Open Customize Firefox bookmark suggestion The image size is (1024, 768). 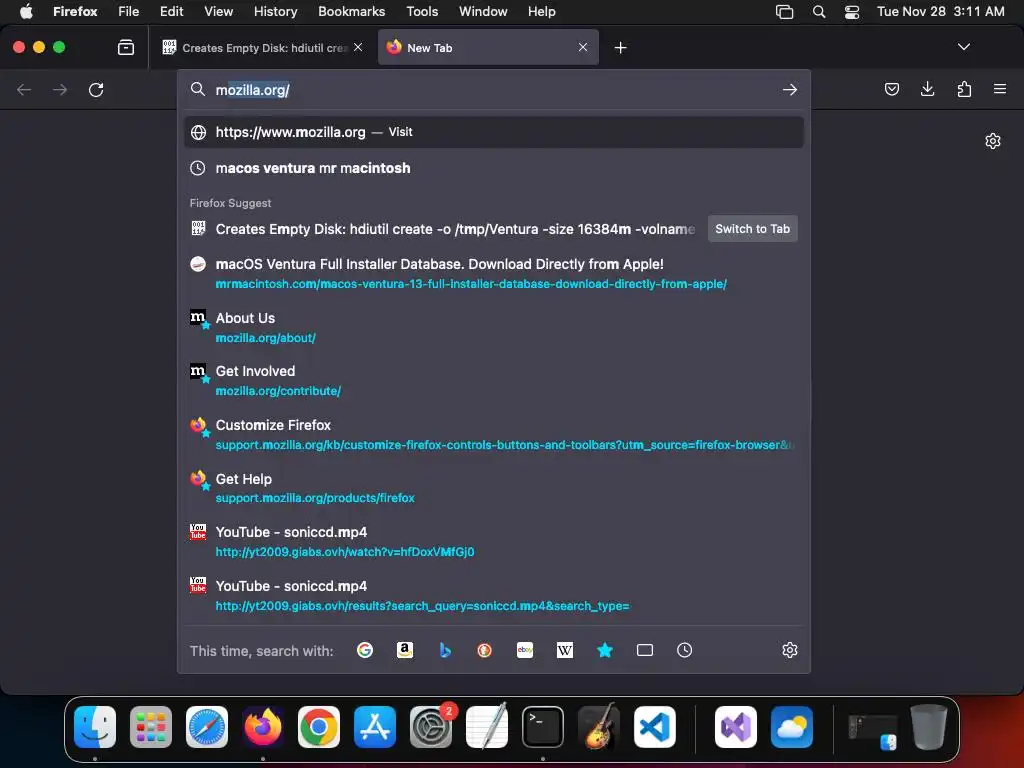(x=494, y=434)
